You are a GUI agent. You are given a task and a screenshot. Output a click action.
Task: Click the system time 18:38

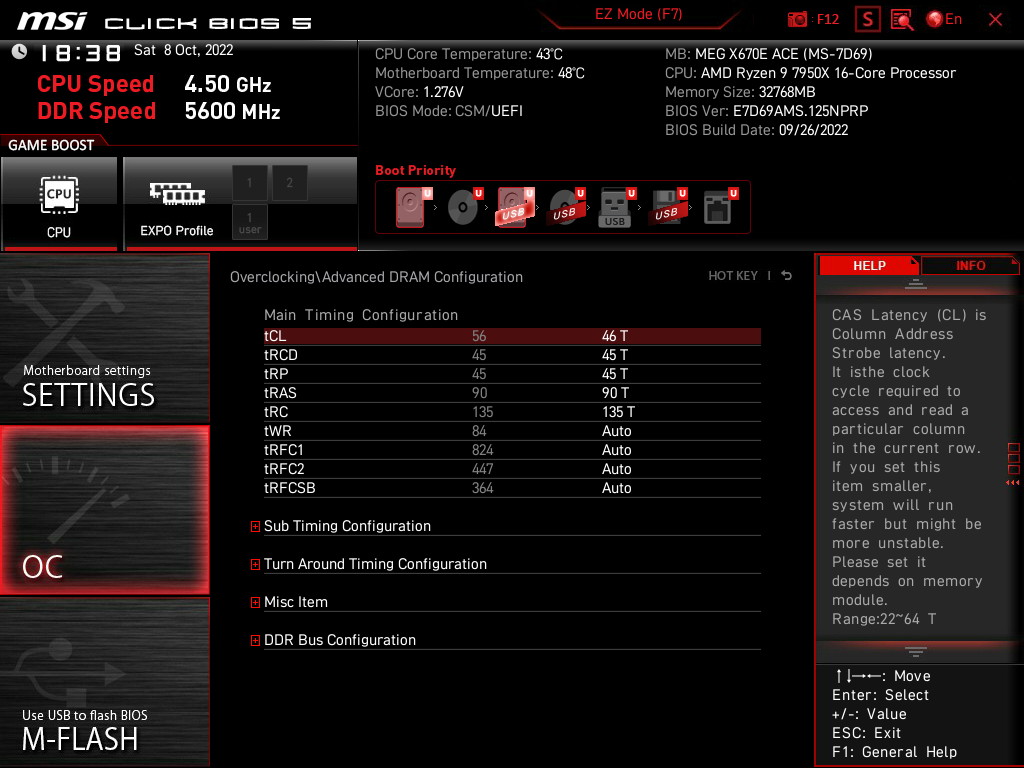pyautogui.click(x=80, y=52)
